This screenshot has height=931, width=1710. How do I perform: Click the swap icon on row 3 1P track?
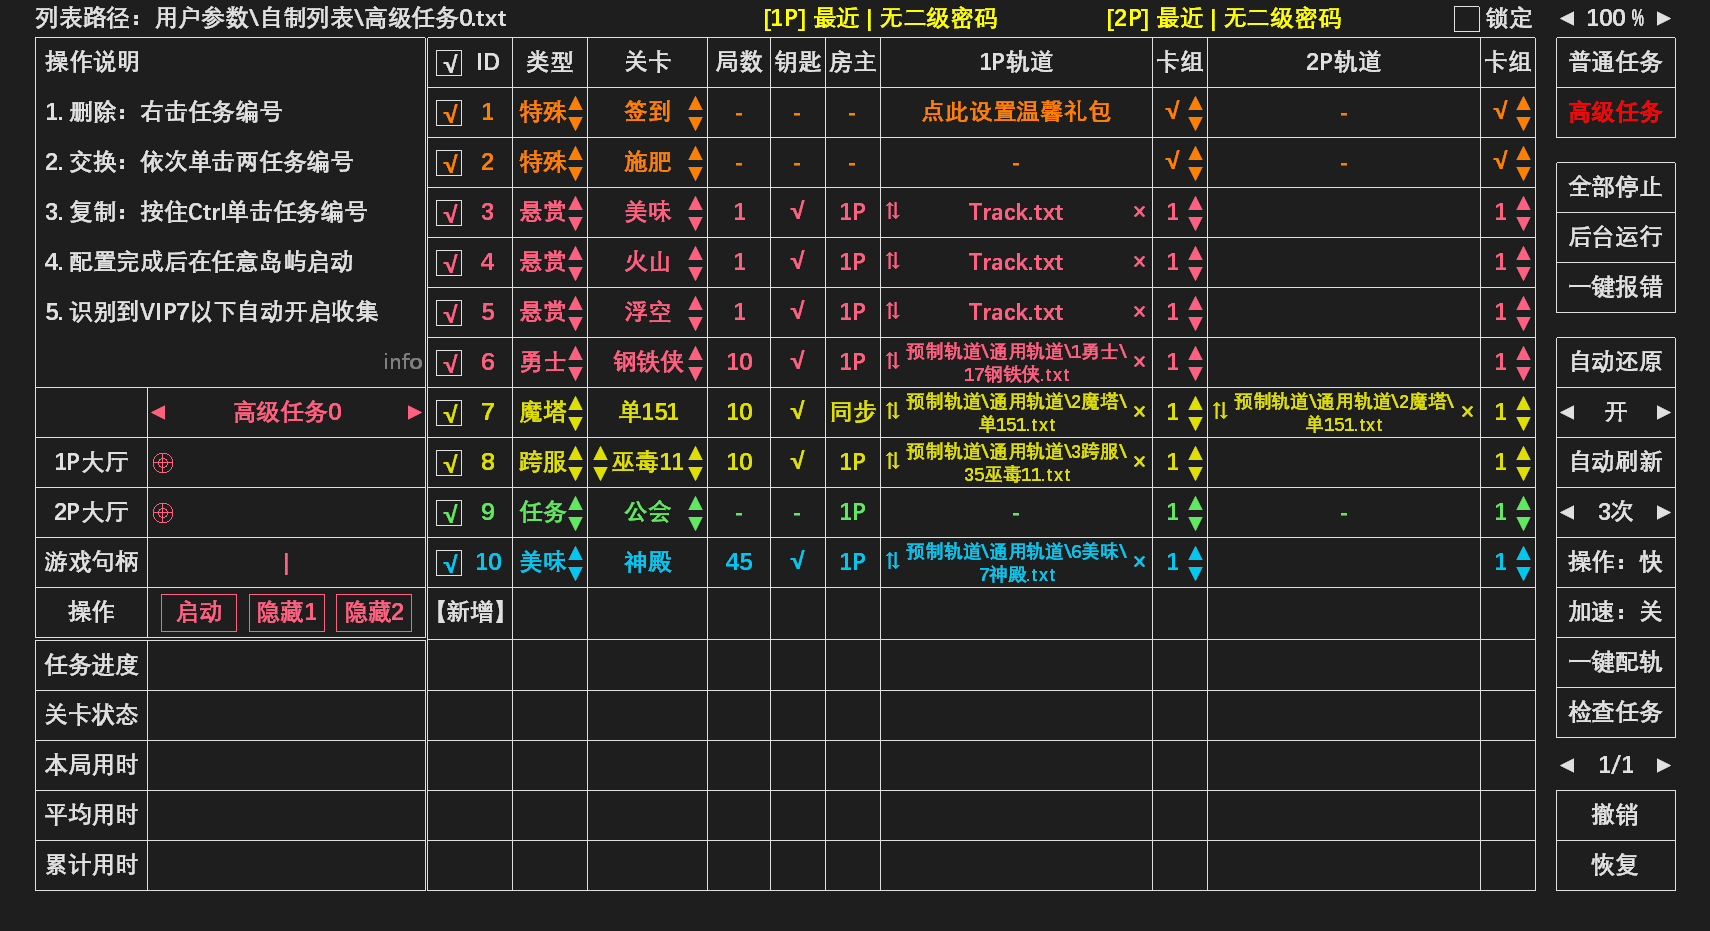[893, 211]
